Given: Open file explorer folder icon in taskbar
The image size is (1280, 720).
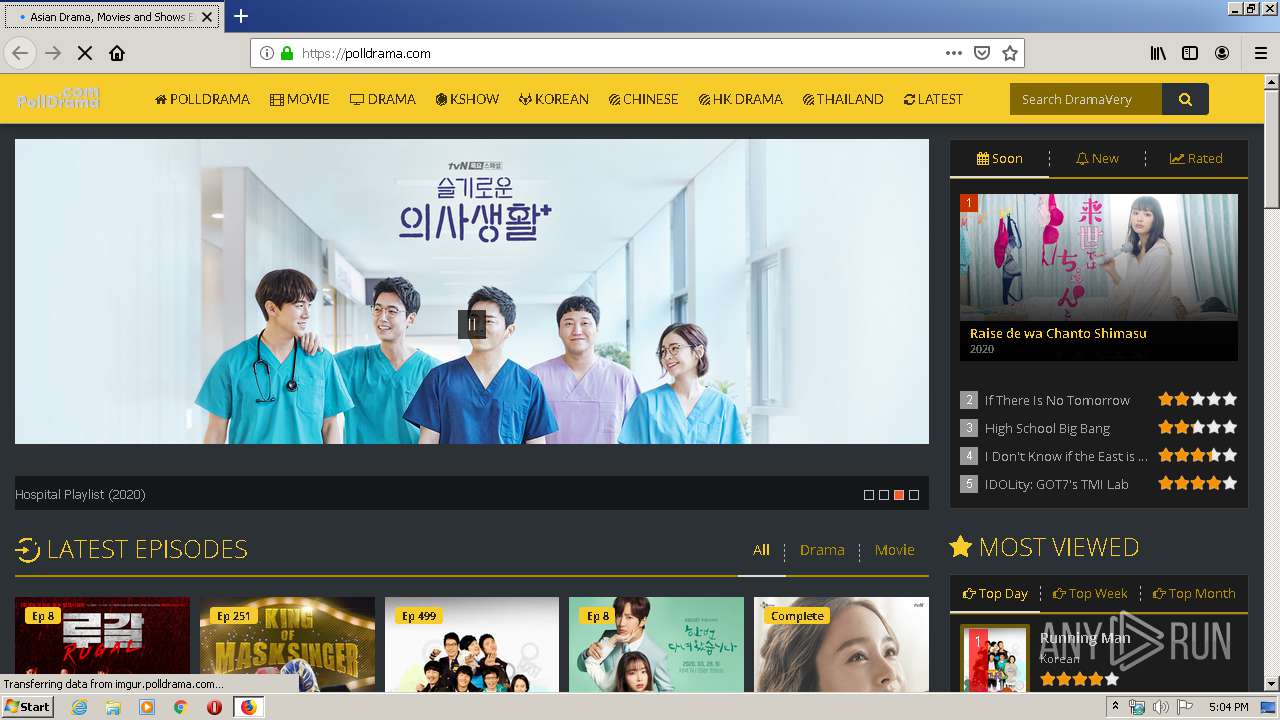Looking at the screenshot, I should coord(113,707).
